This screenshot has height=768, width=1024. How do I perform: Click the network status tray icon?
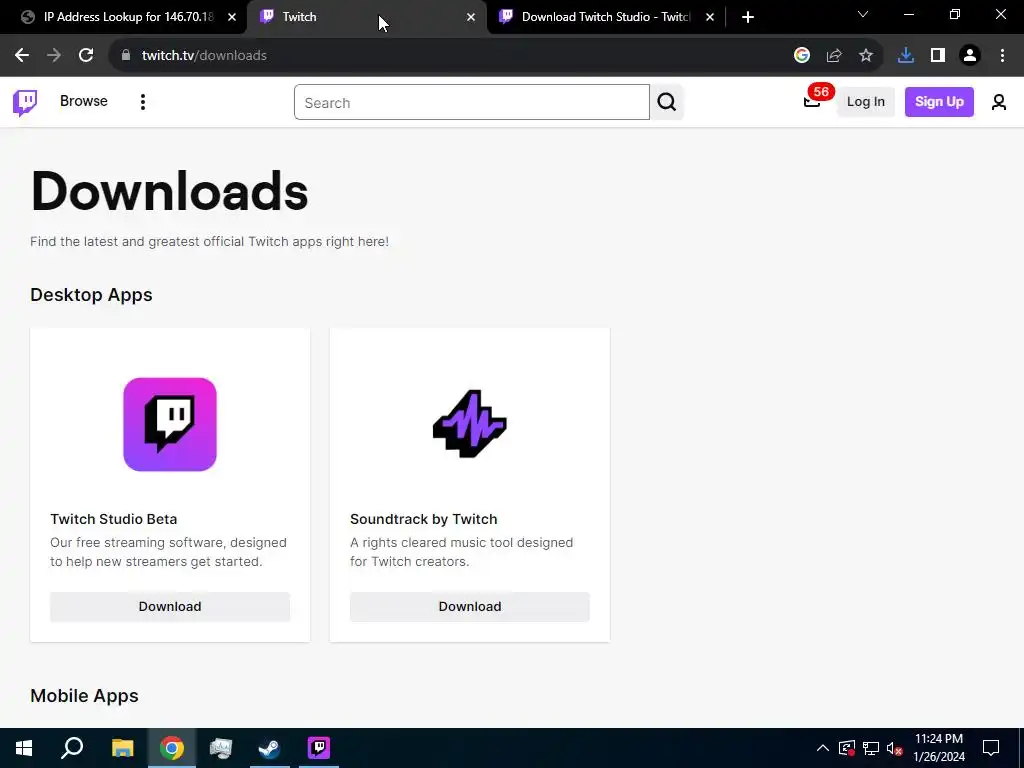coord(871,748)
